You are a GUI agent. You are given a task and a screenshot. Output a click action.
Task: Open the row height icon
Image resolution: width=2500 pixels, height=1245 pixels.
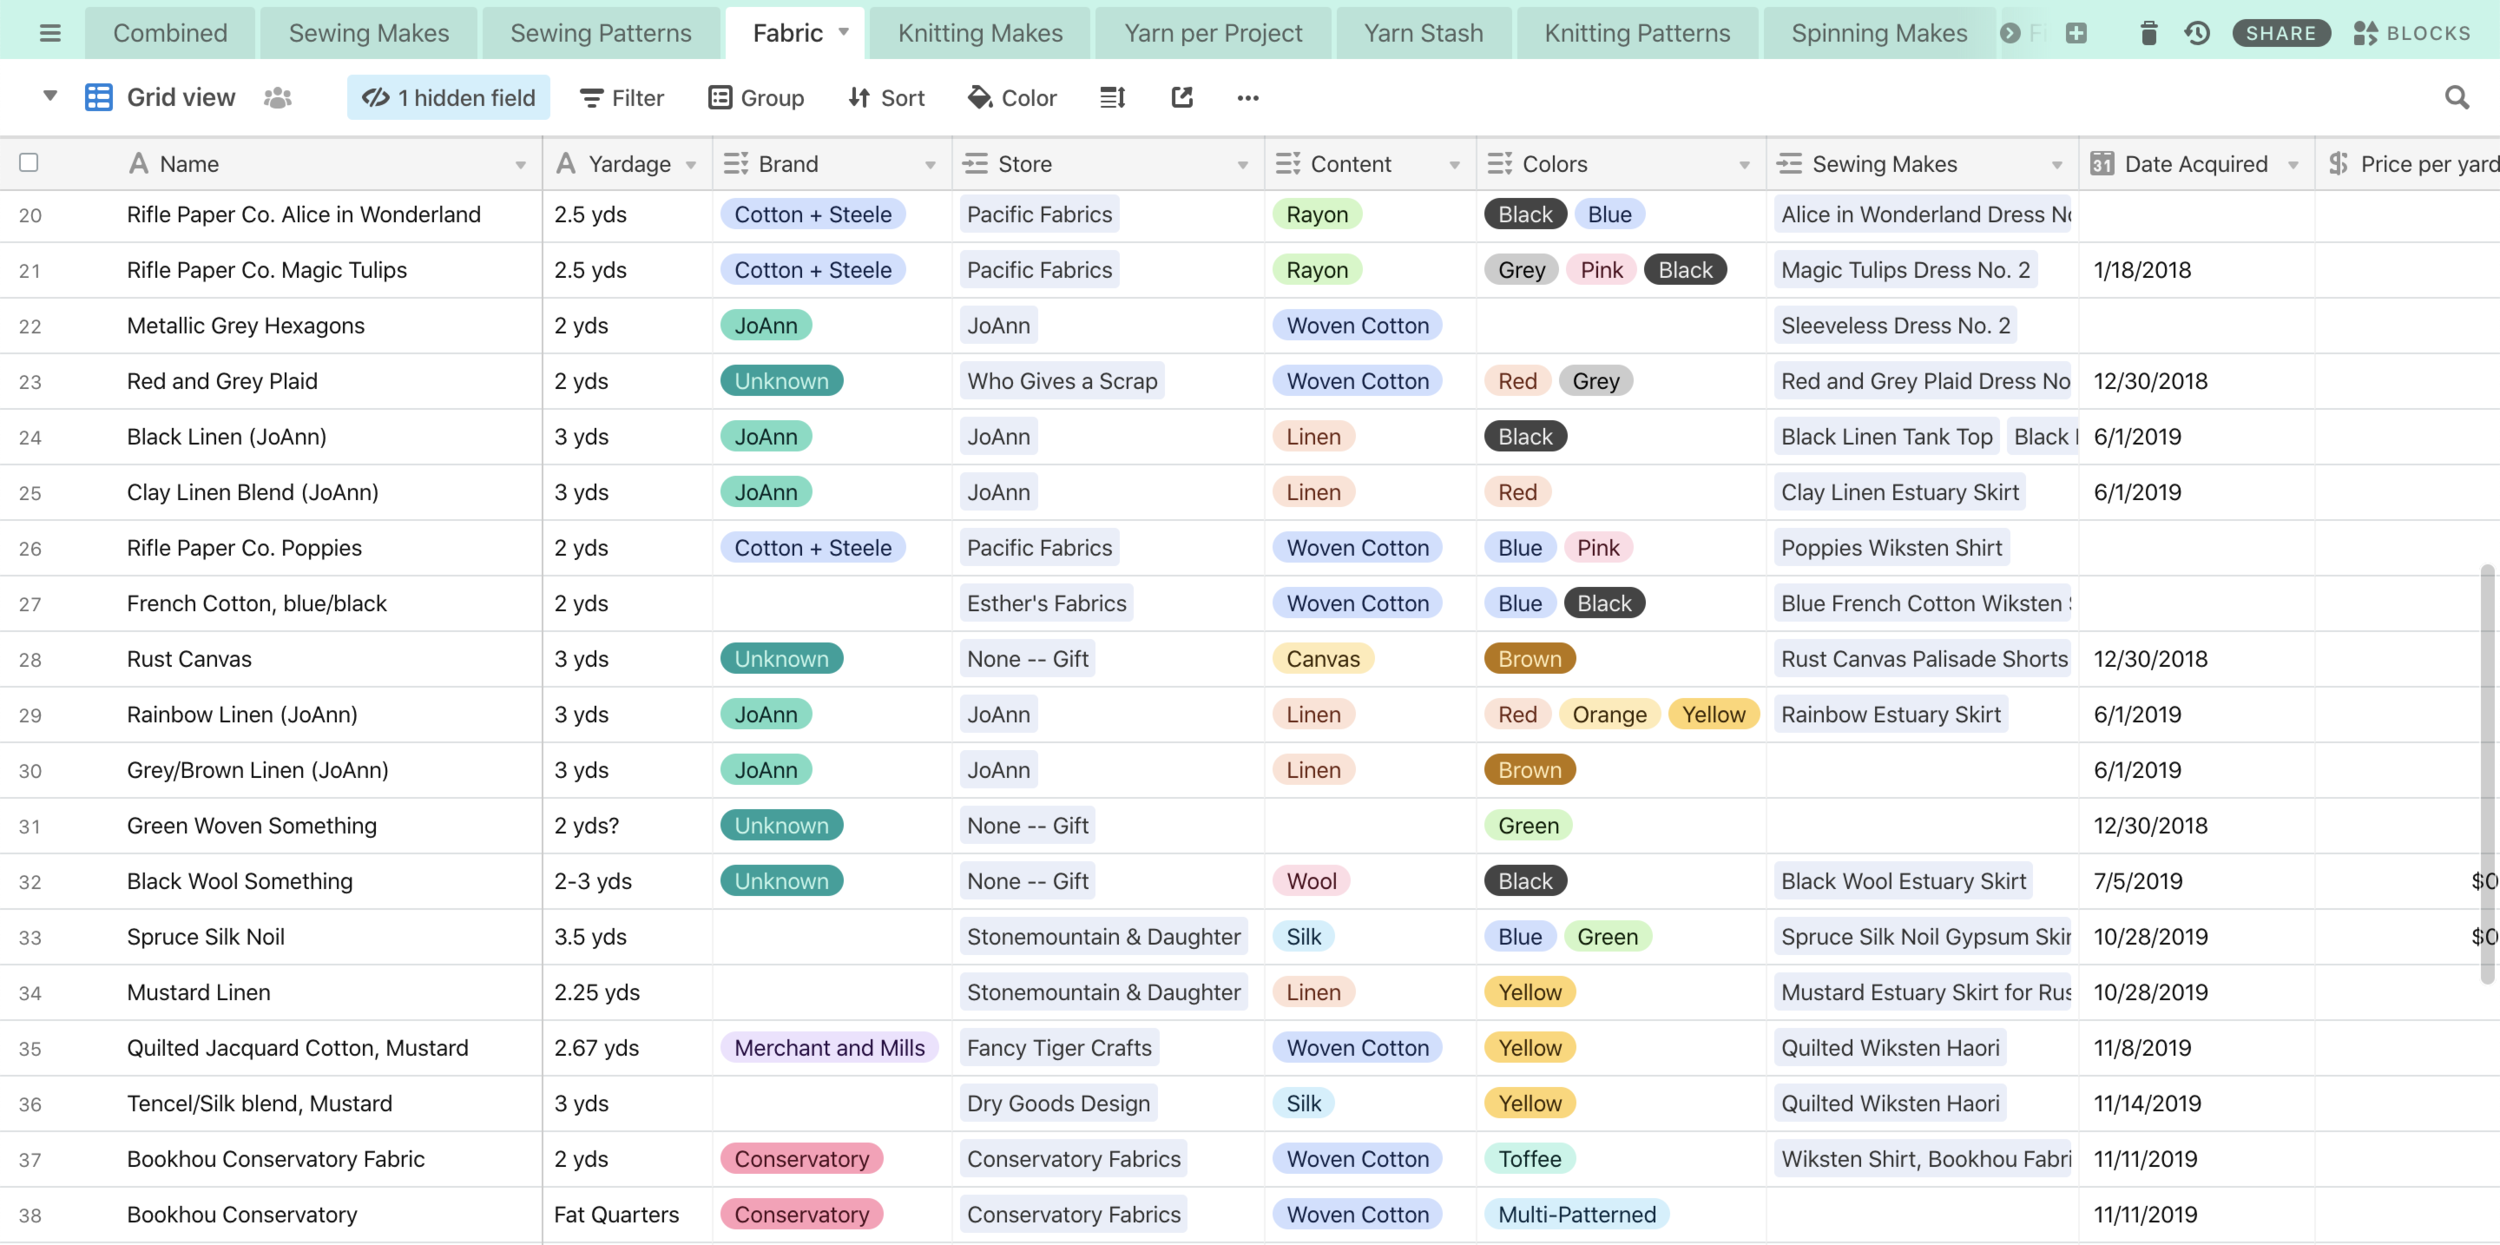coord(1112,97)
